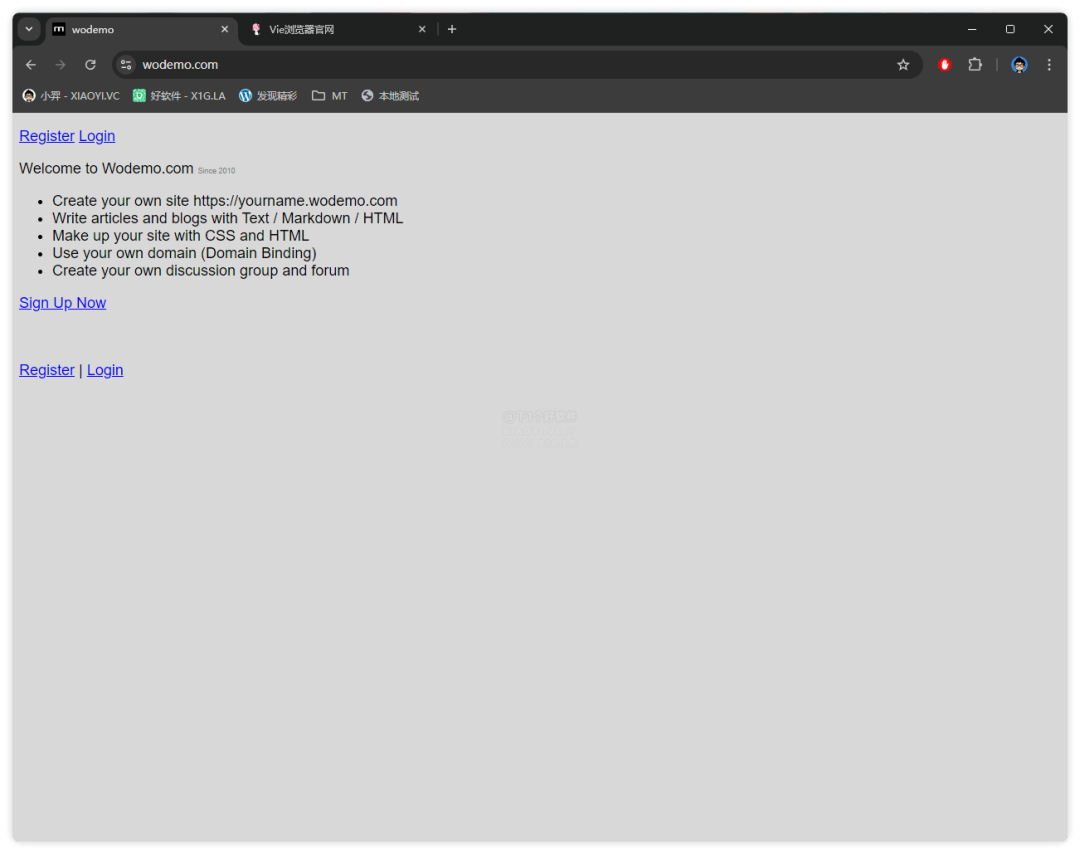This screenshot has height=854, width=1080.
Task: Open the tab search dropdown arrow
Action: tap(29, 29)
